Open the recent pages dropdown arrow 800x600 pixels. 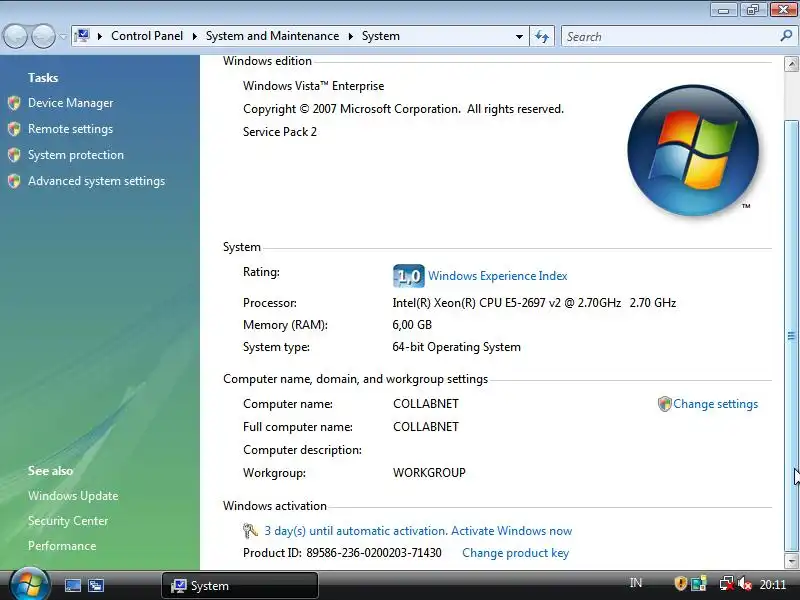click(63, 37)
